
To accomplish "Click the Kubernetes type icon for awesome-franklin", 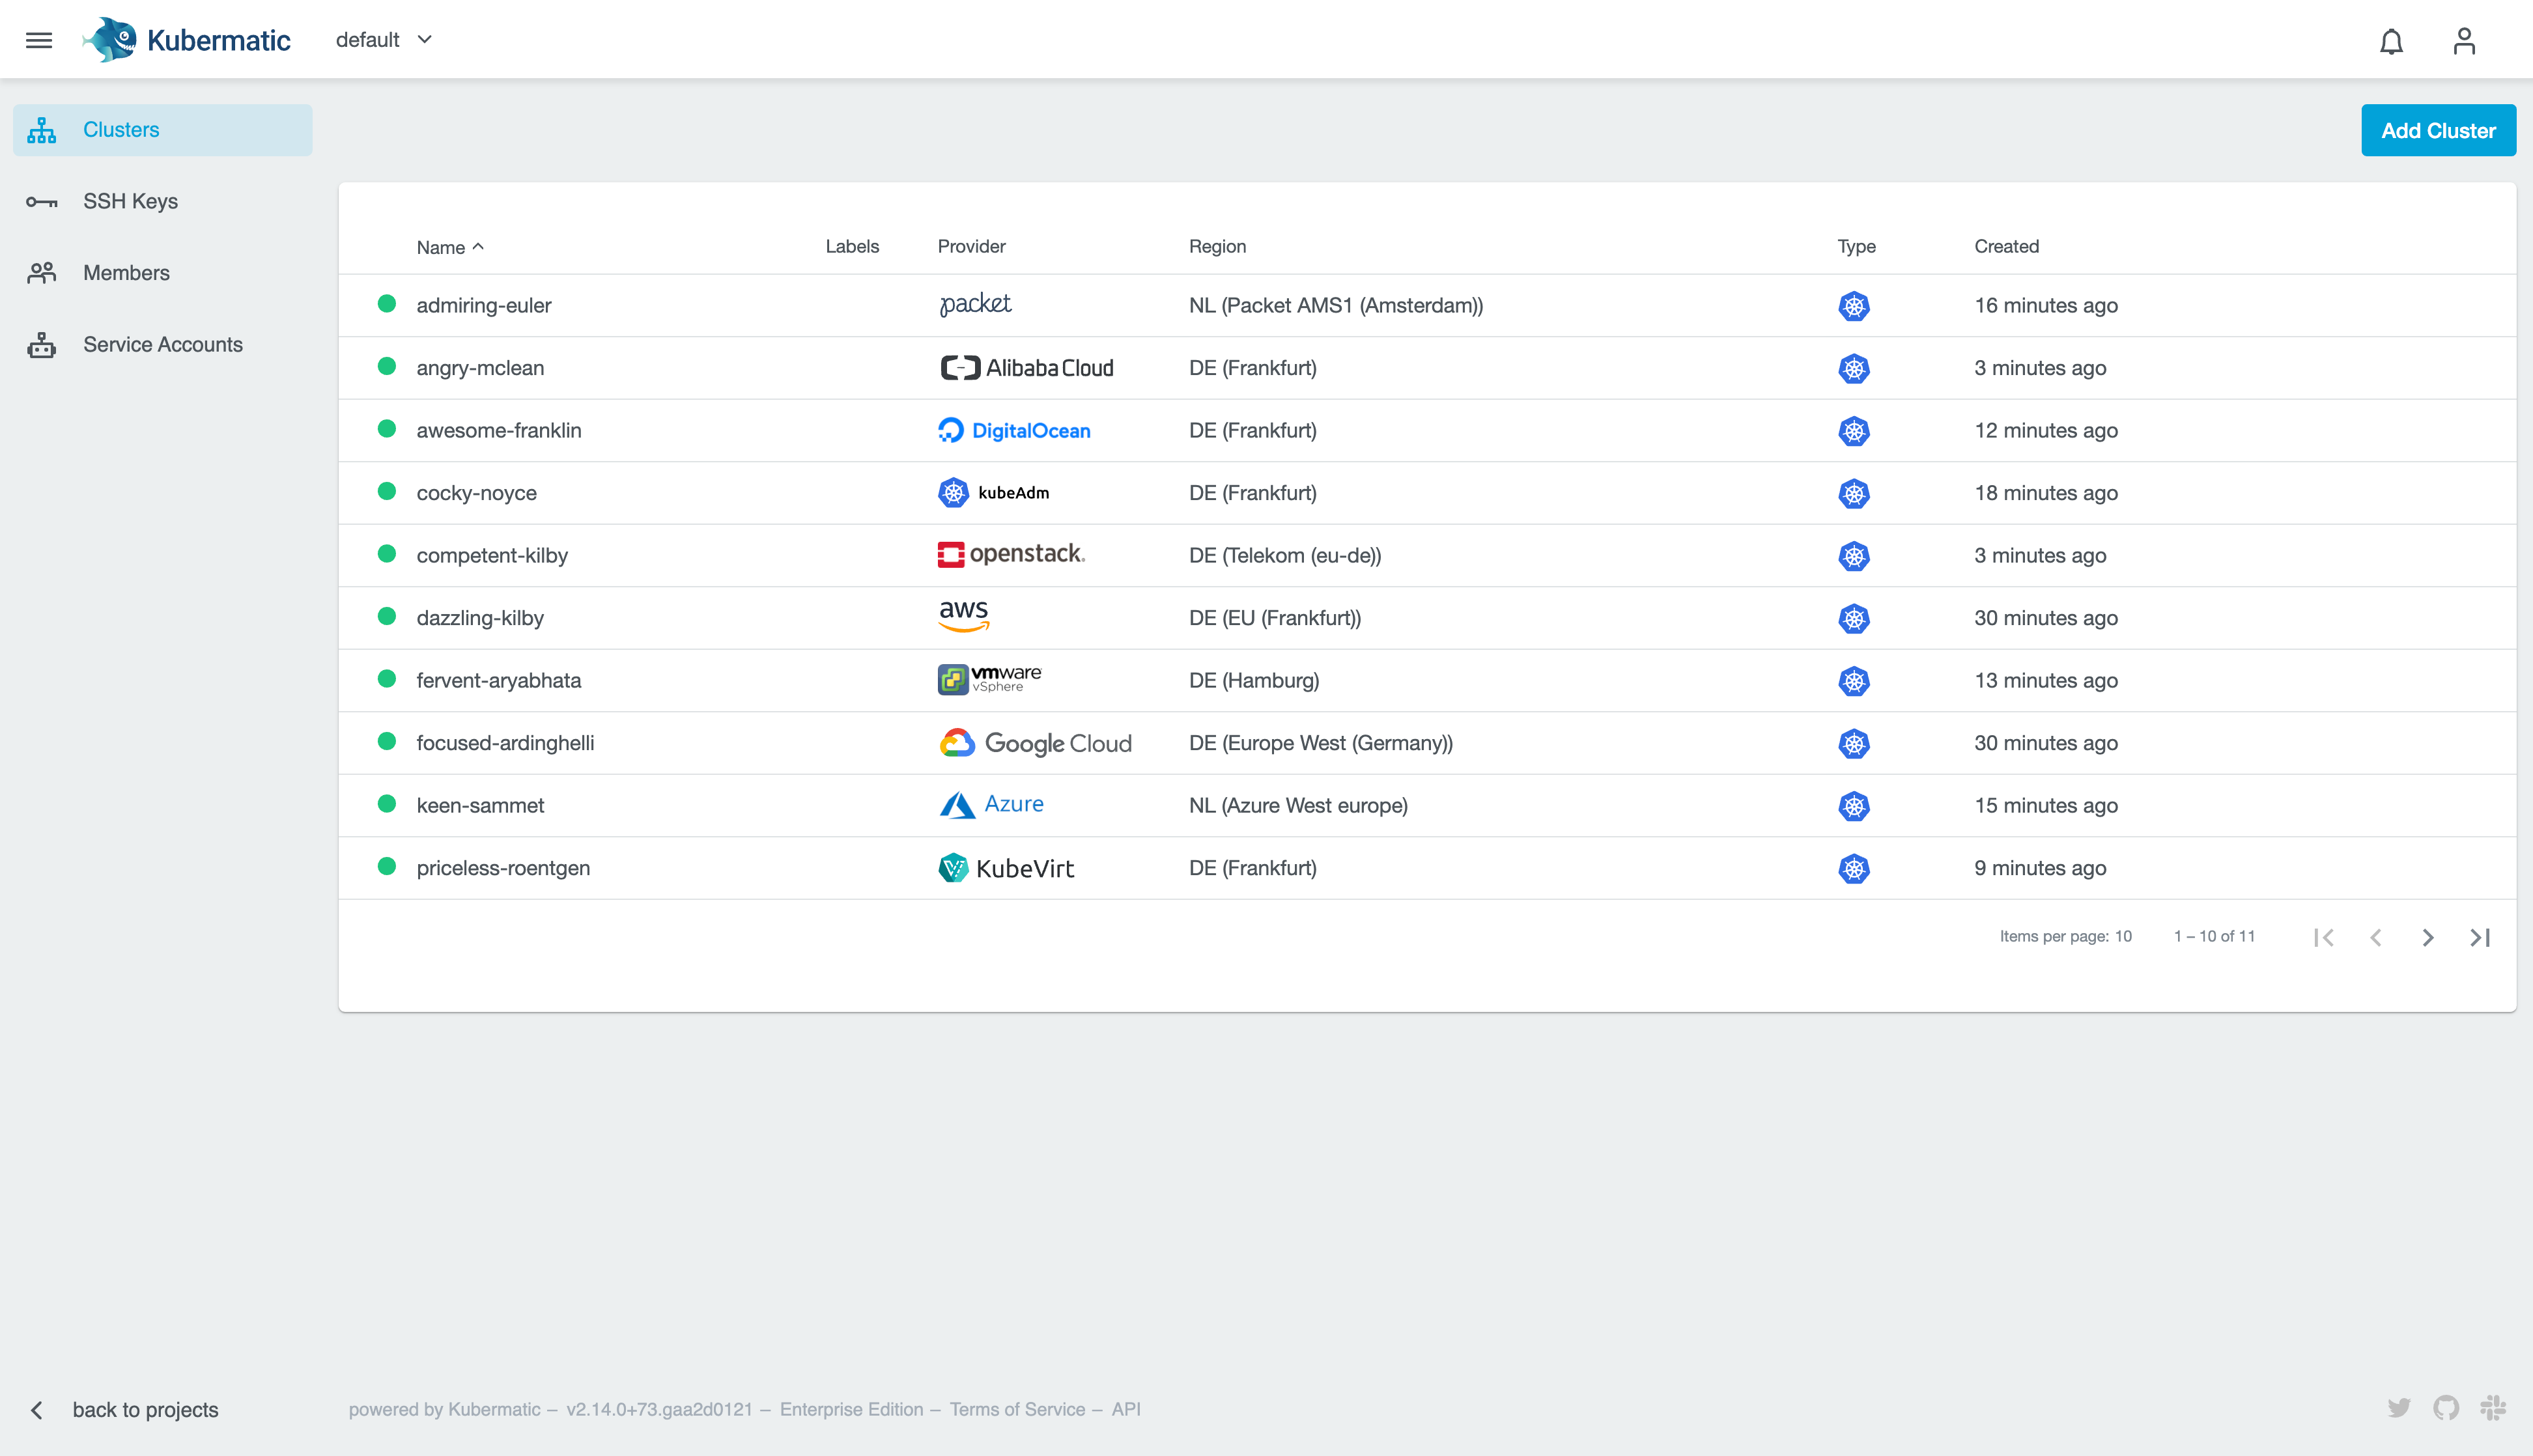I will 1854,431.
